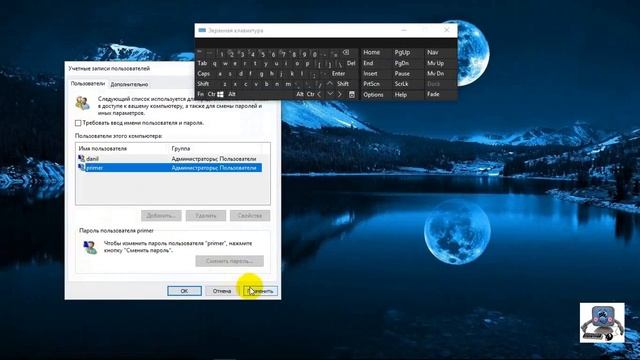Toggle the Fade key on on-screen keyboard
The width and height of the screenshot is (640, 360).
coord(433,94)
